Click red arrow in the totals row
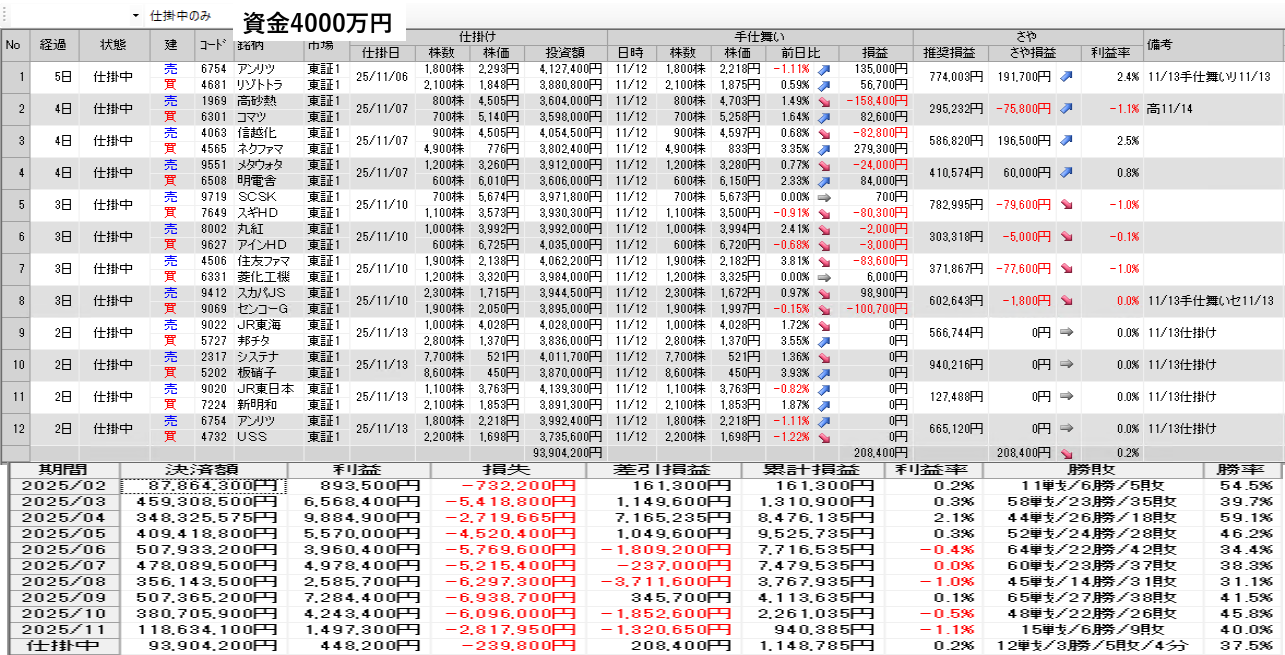The image size is (1285, 655). [x=1067, y=452]
